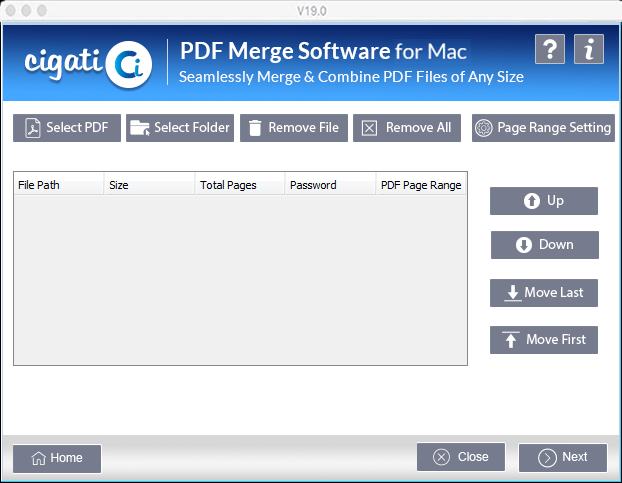The height and width of the screenshot is (483, 622).
Task: Click the Cigati logo in the header
Action: coord(88,63)
